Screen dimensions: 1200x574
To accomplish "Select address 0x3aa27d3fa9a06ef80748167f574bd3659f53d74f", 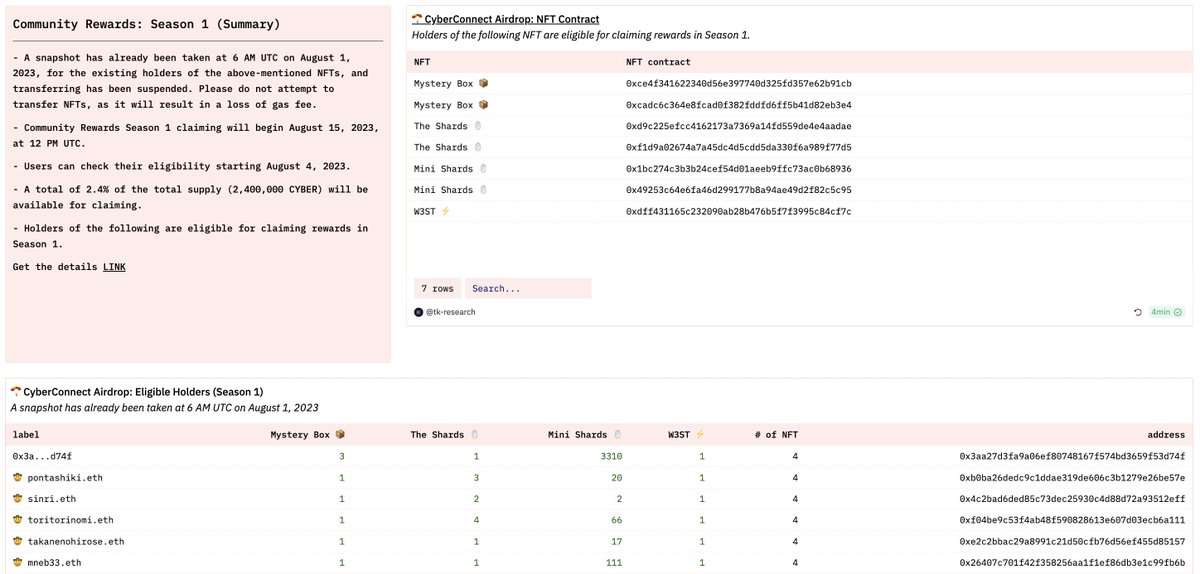I will [x=1072, y=456].
